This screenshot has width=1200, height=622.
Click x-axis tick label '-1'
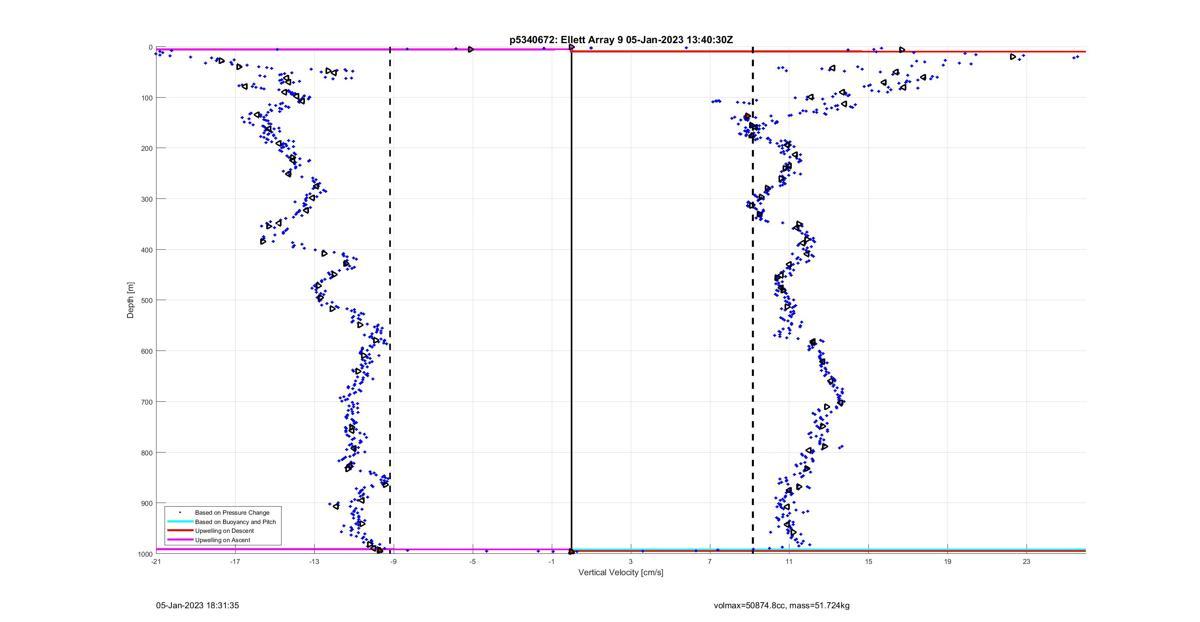click(x=551, y=561)
